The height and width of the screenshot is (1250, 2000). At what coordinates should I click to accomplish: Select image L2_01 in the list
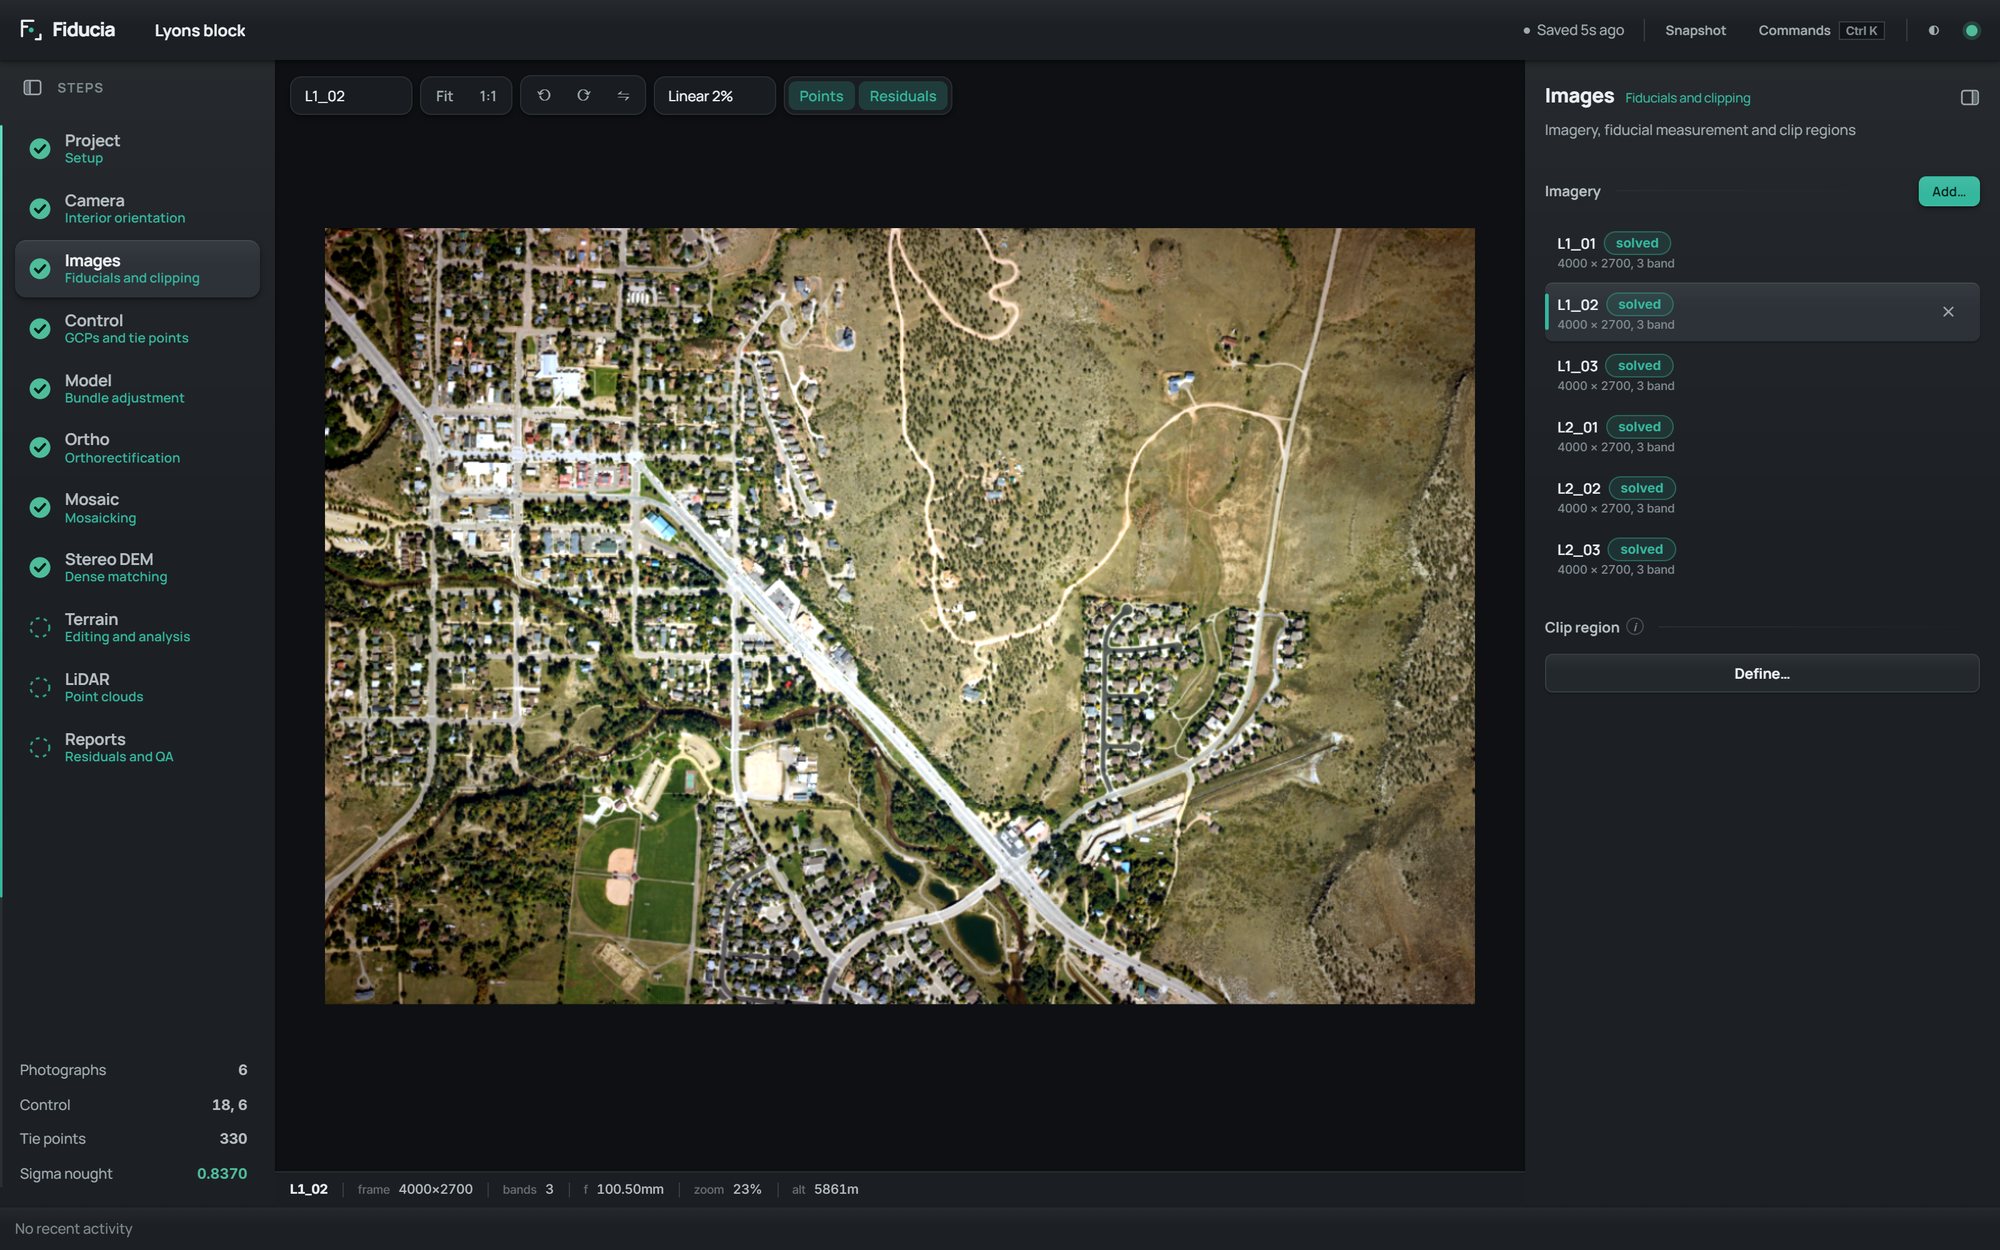click(1762, 436)
